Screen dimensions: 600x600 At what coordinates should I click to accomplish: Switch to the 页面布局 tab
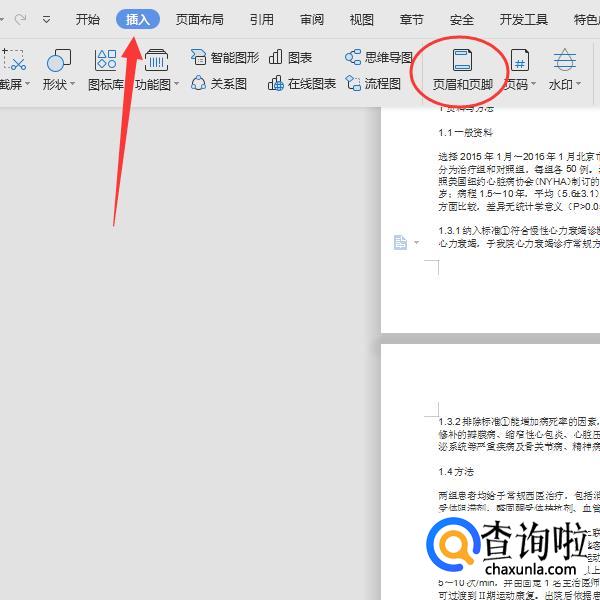pyautogui.click(x=199, y=19)
